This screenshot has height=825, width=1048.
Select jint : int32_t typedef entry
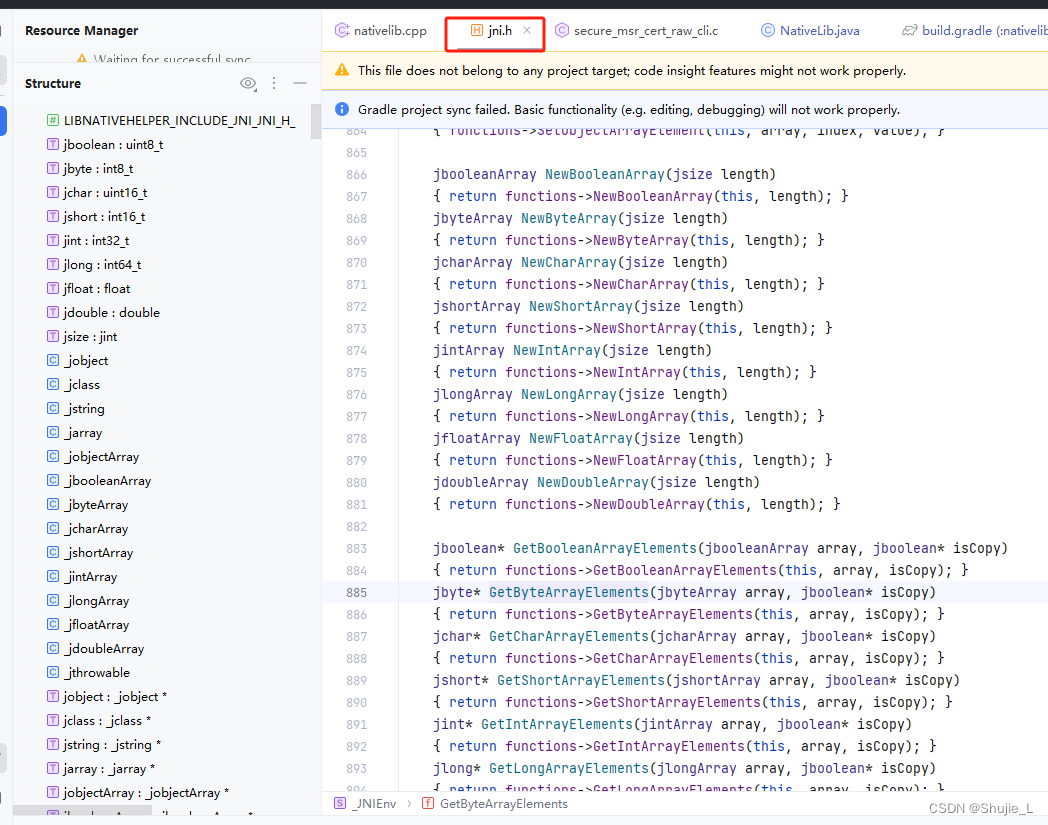tap(88, 241)
